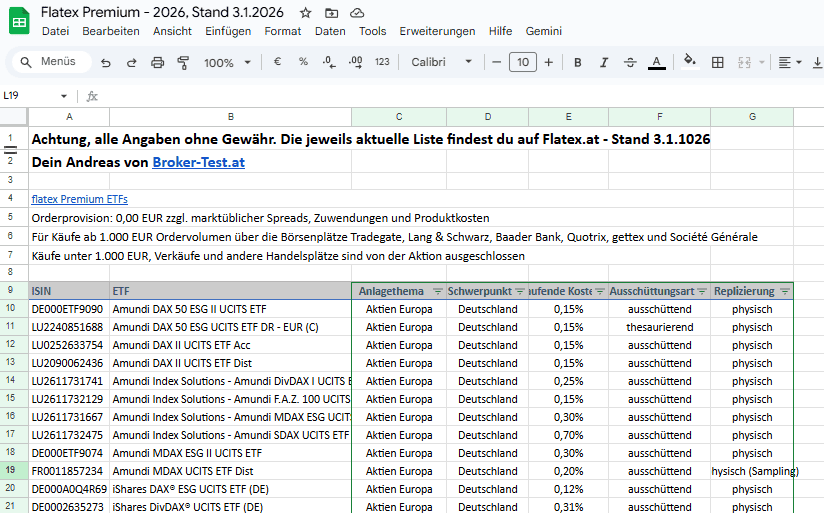Open the Broker-Test.at hyperlink
Image resolution: width=824 pixels, height=513 pixels.
pos(198,161)
